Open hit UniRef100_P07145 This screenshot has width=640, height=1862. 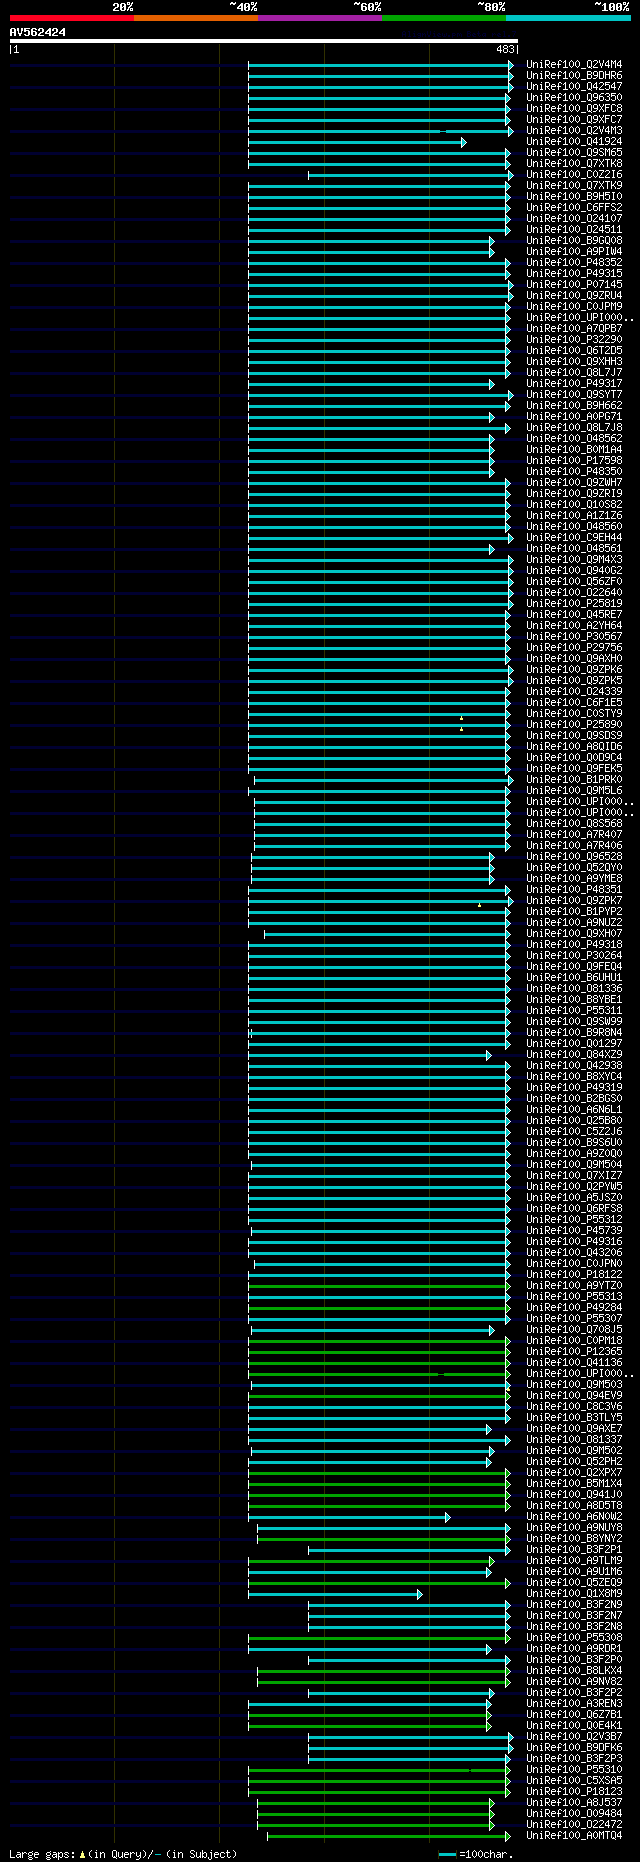(574, 285)
